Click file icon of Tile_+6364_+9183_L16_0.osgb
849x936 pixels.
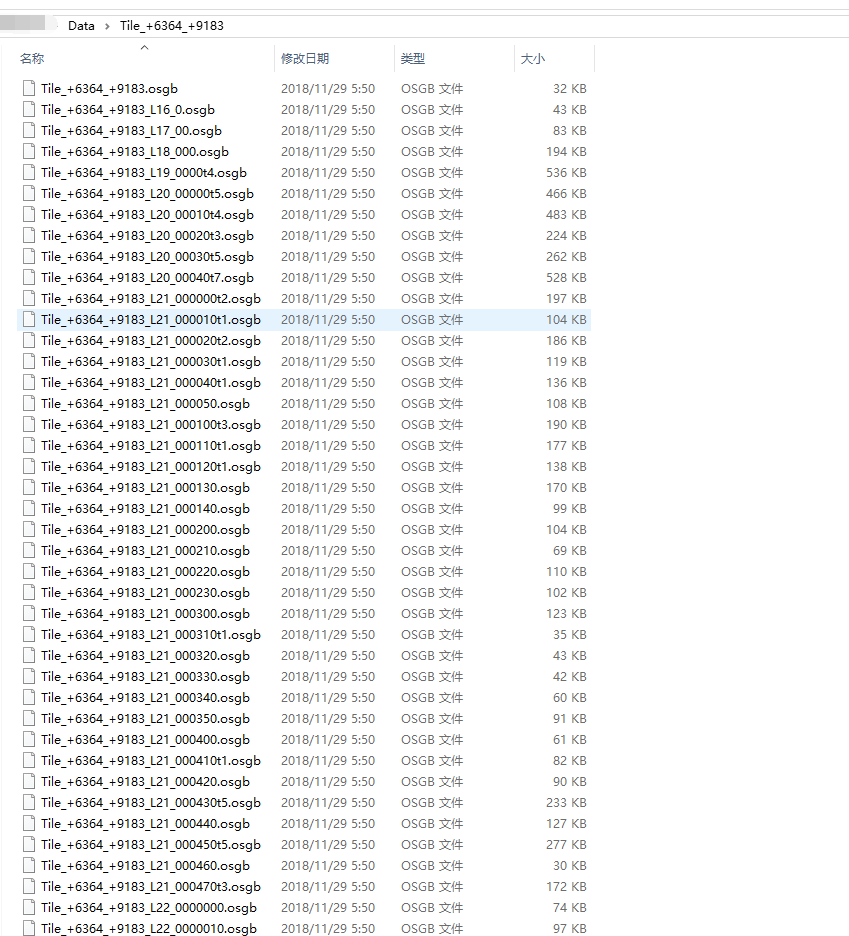click(x=29, y=110)
